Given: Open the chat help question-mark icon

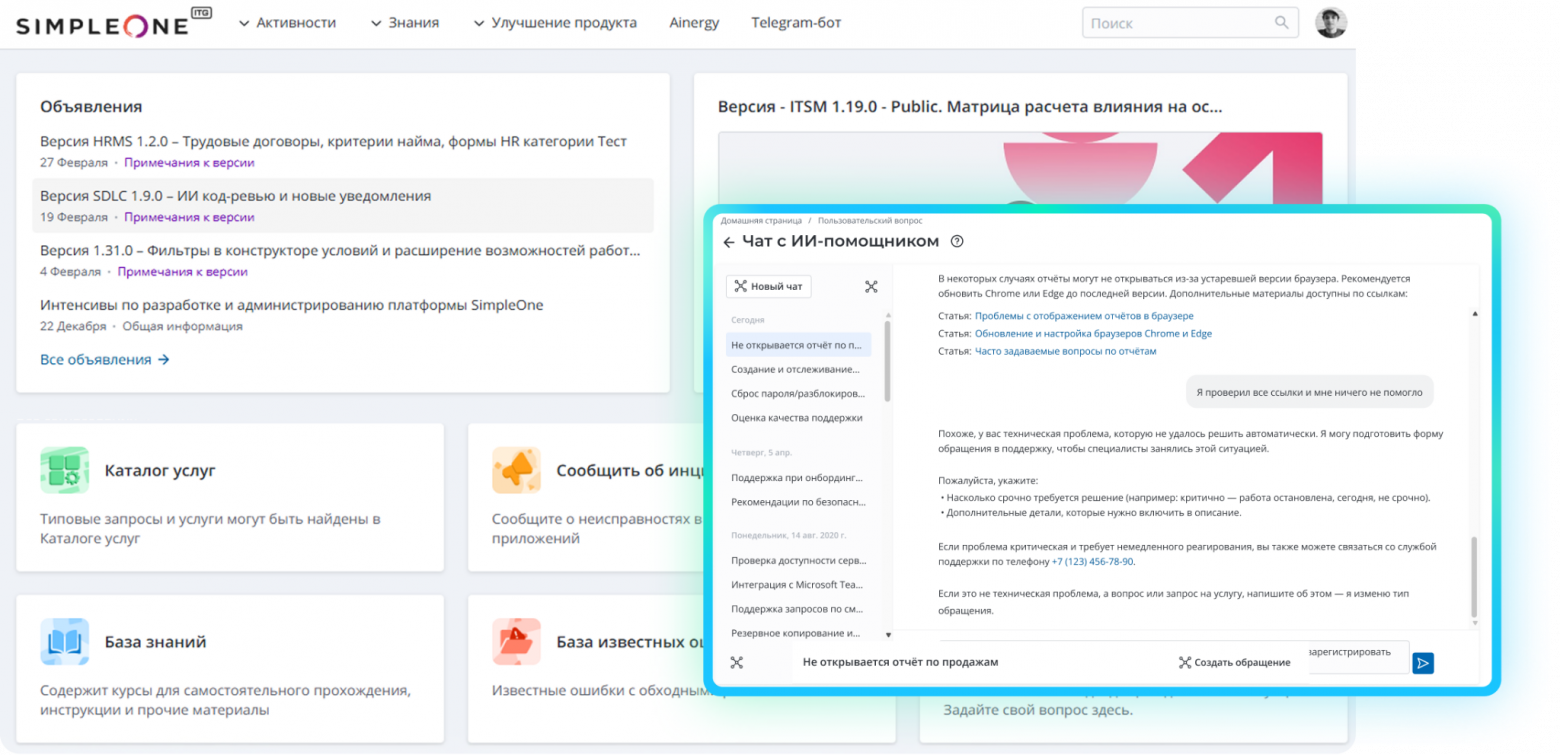Looking at the screenshot, I should point(957,241).
